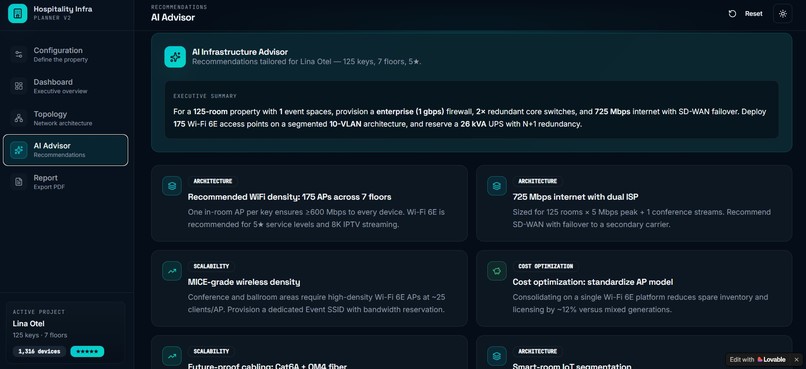The image size is (806, 369).
Task: Click the 'Future-proof cabling: Cat6A + OM4 fiber' heading
Action: coord(267,366)
